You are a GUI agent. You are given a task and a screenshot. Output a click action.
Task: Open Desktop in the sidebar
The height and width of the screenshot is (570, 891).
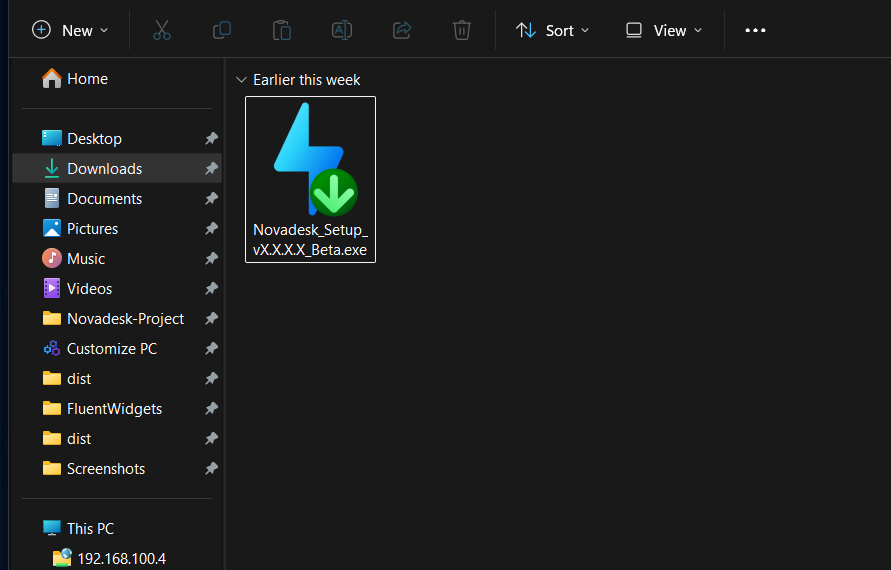point(117,138)
